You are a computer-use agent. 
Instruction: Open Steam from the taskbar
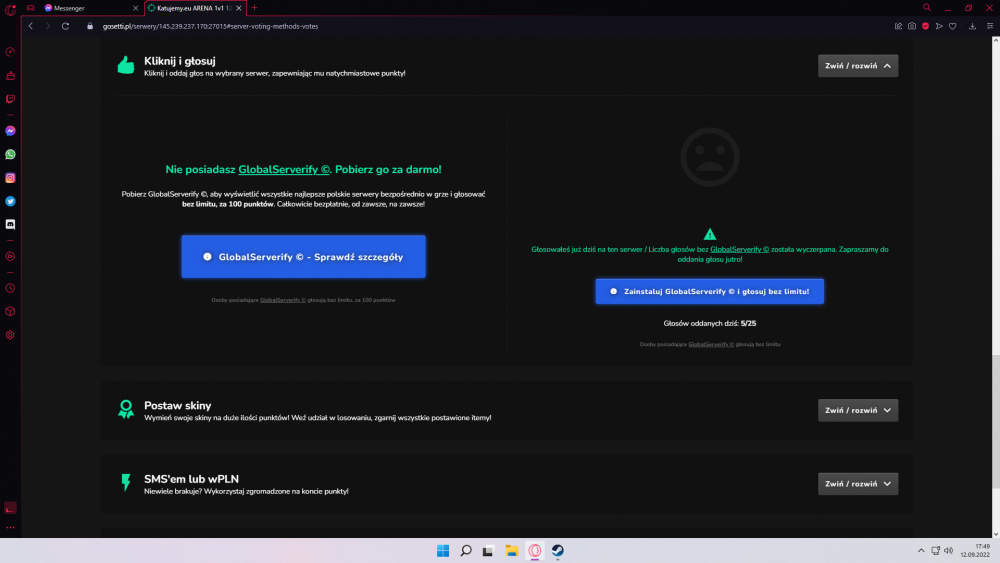tap(557, 550)
